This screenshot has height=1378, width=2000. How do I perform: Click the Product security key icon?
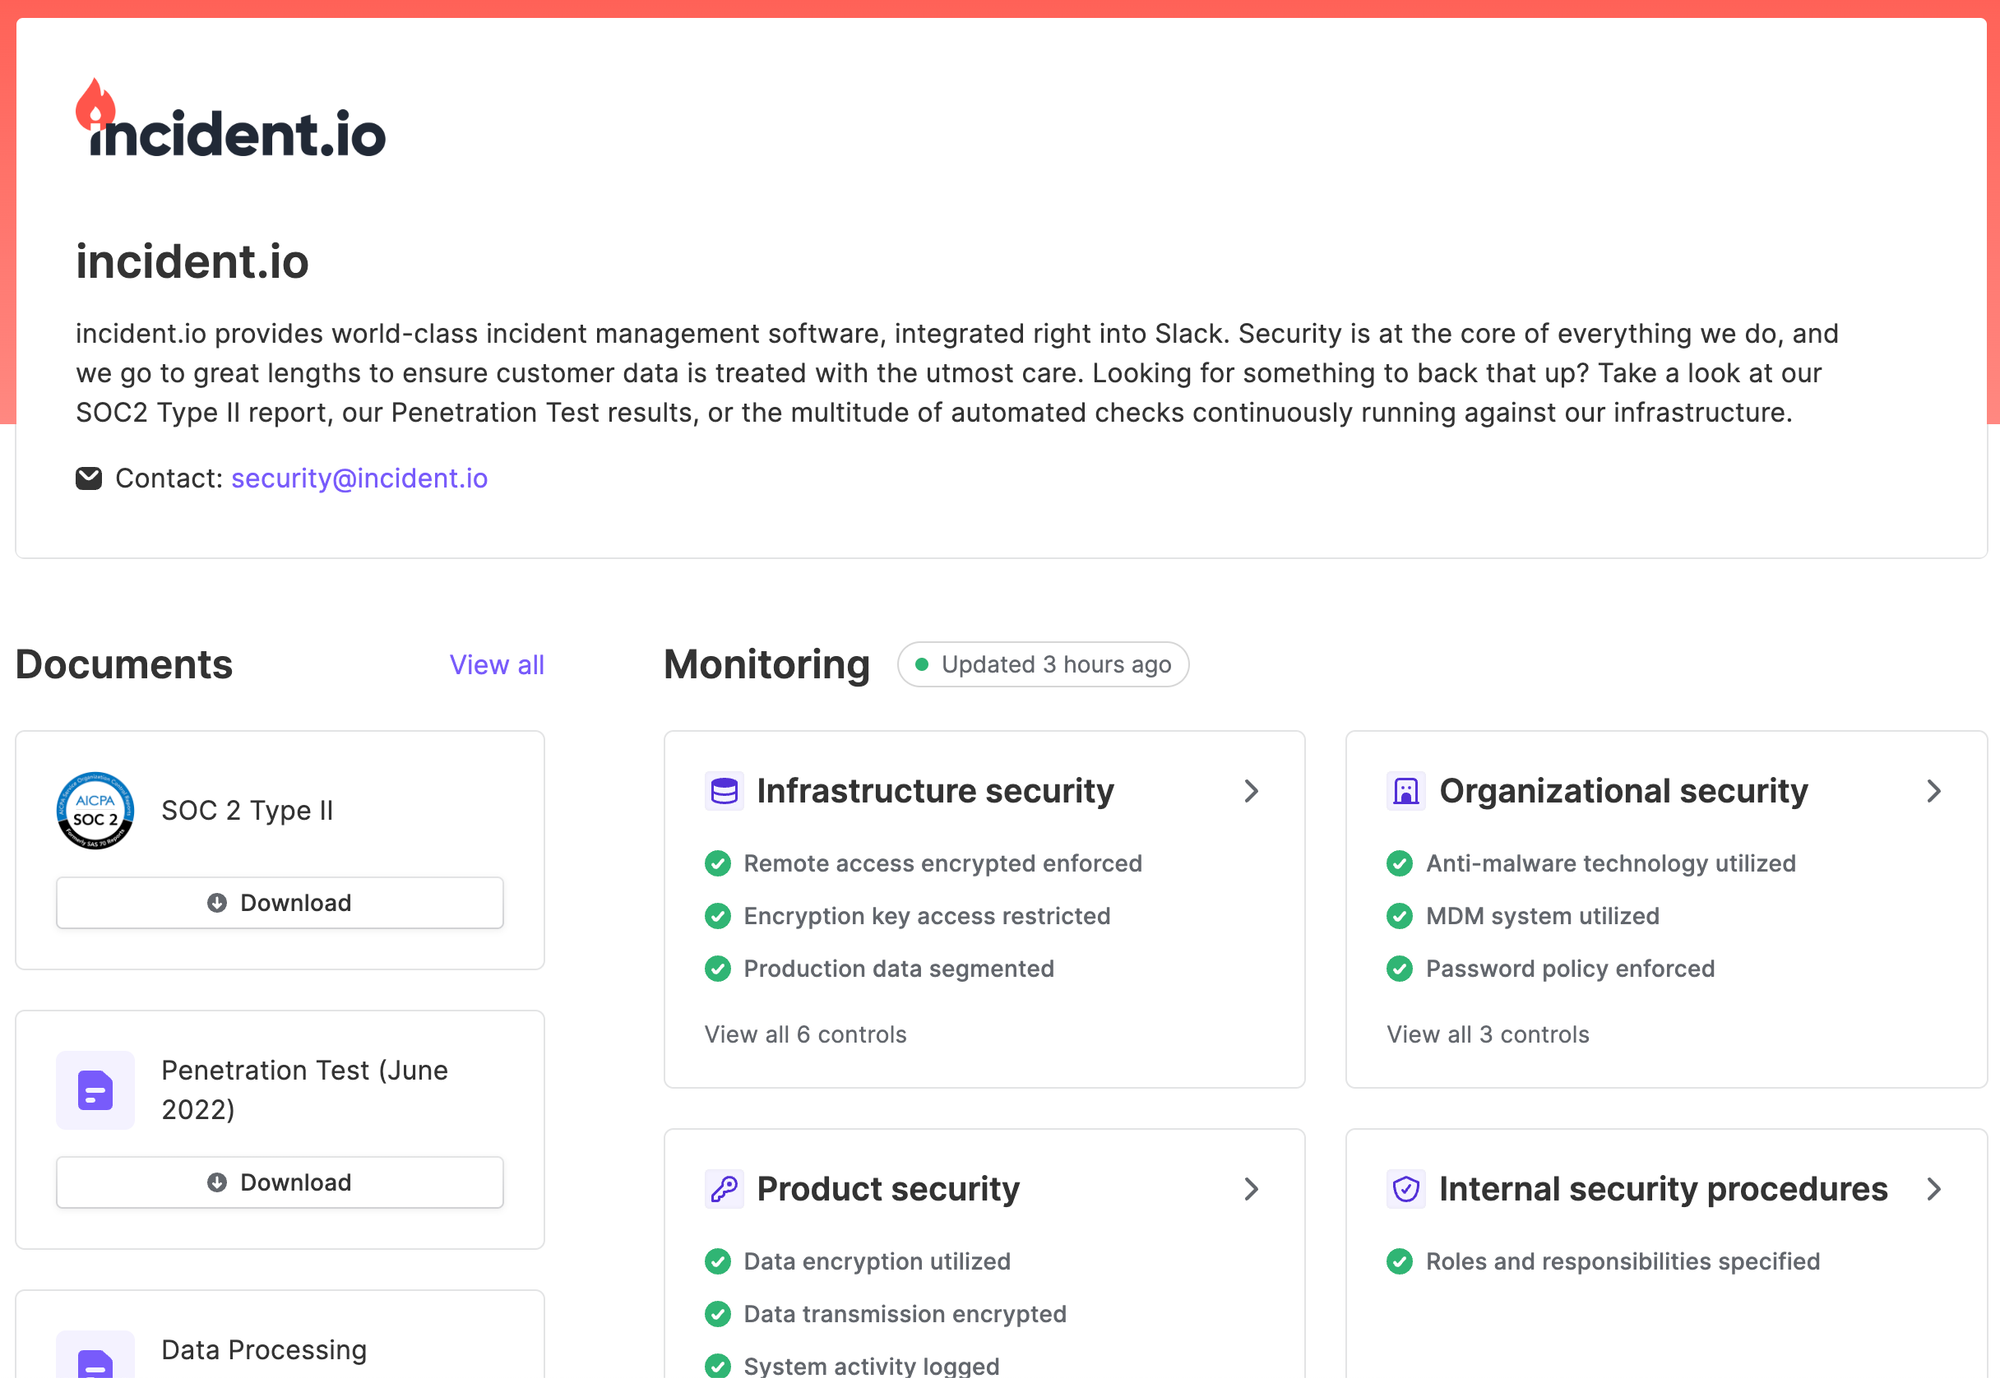724,1189
